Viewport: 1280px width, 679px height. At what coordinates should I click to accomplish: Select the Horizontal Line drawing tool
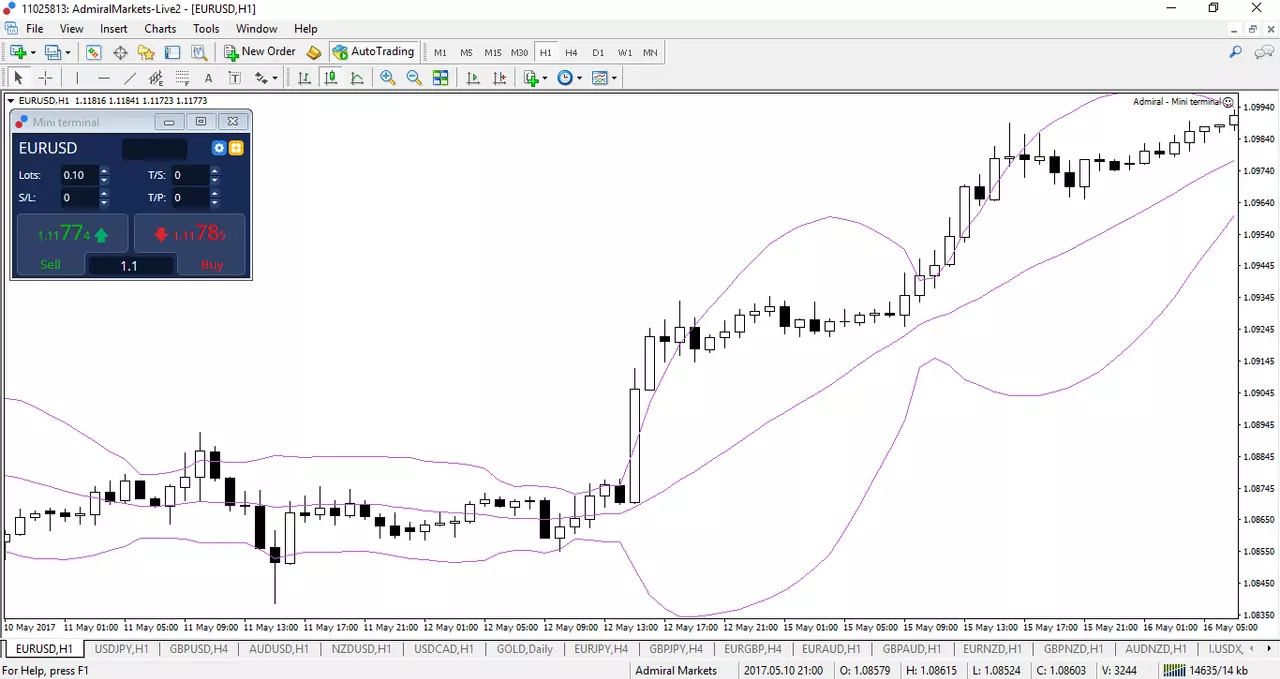(x=103, y=78)
